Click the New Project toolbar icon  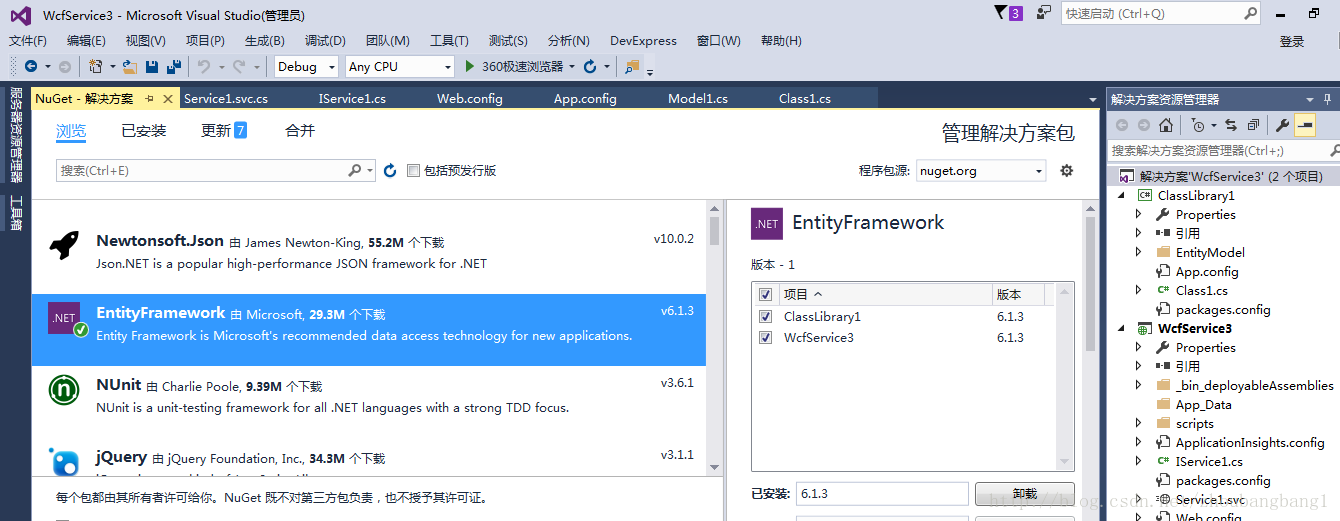tap(96, 67)
